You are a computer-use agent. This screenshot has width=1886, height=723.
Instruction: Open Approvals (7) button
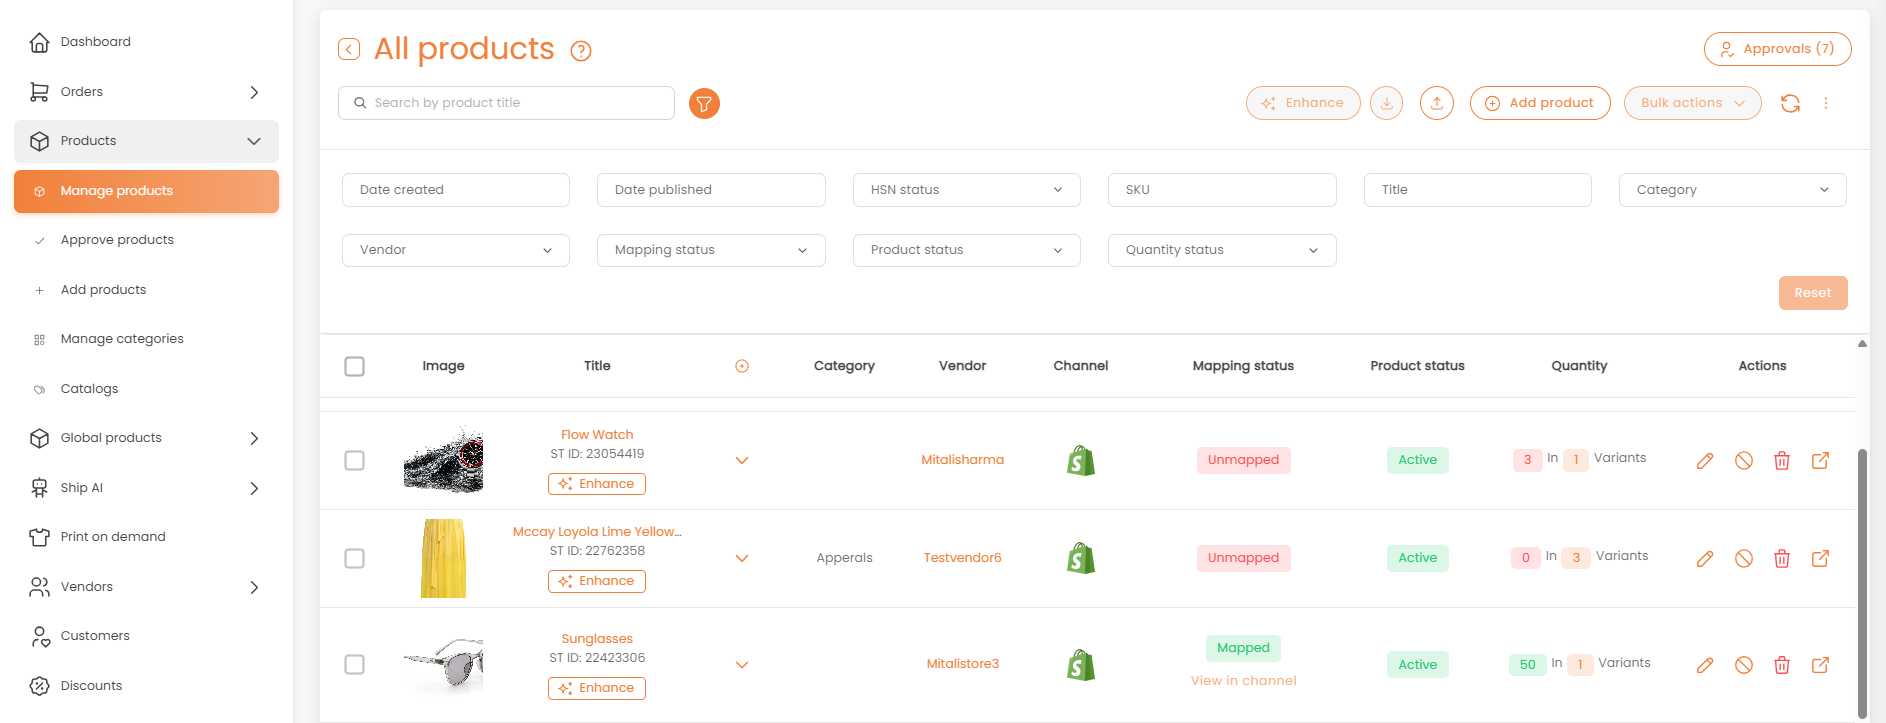1777,49
